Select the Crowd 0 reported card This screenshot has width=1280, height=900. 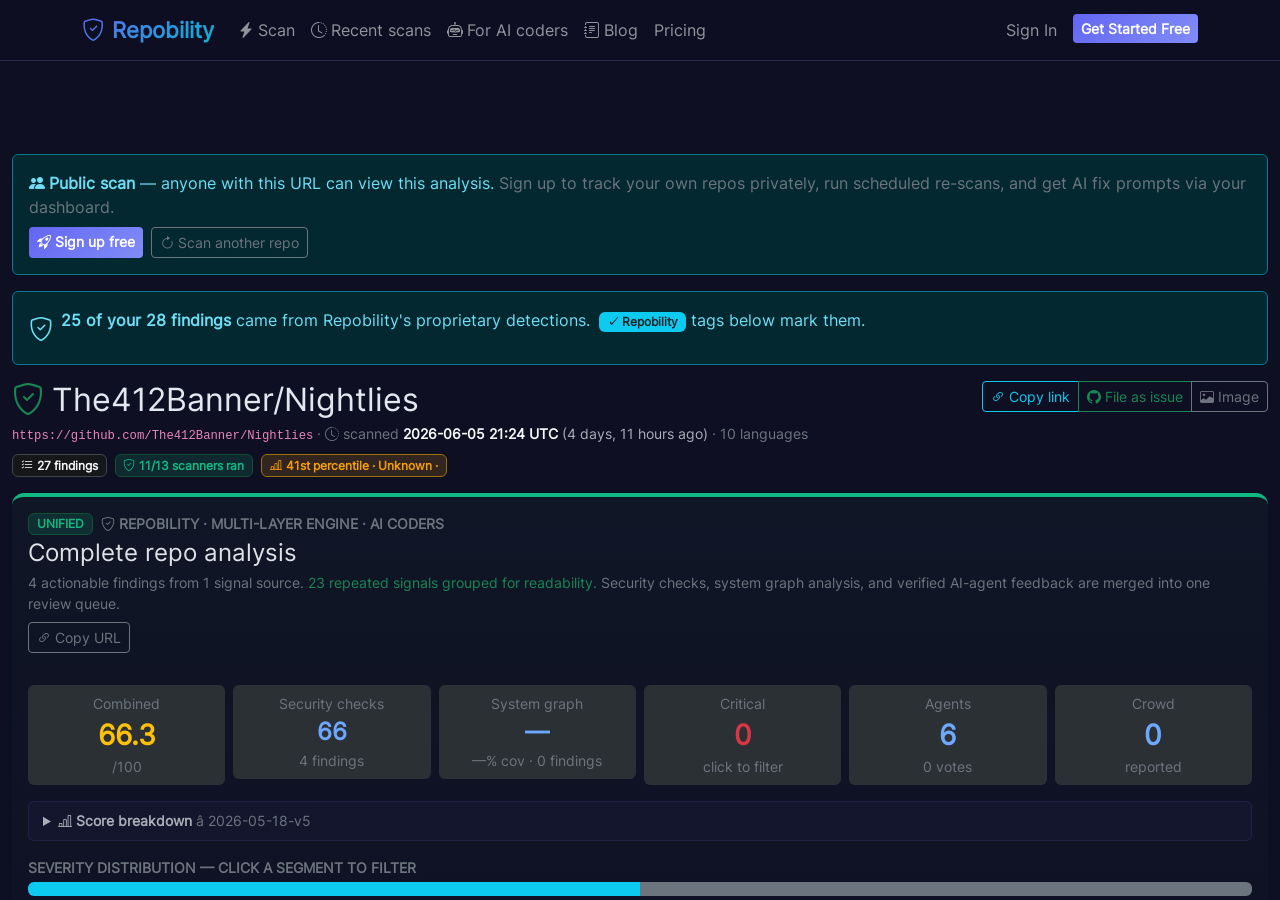point(1153,735)
